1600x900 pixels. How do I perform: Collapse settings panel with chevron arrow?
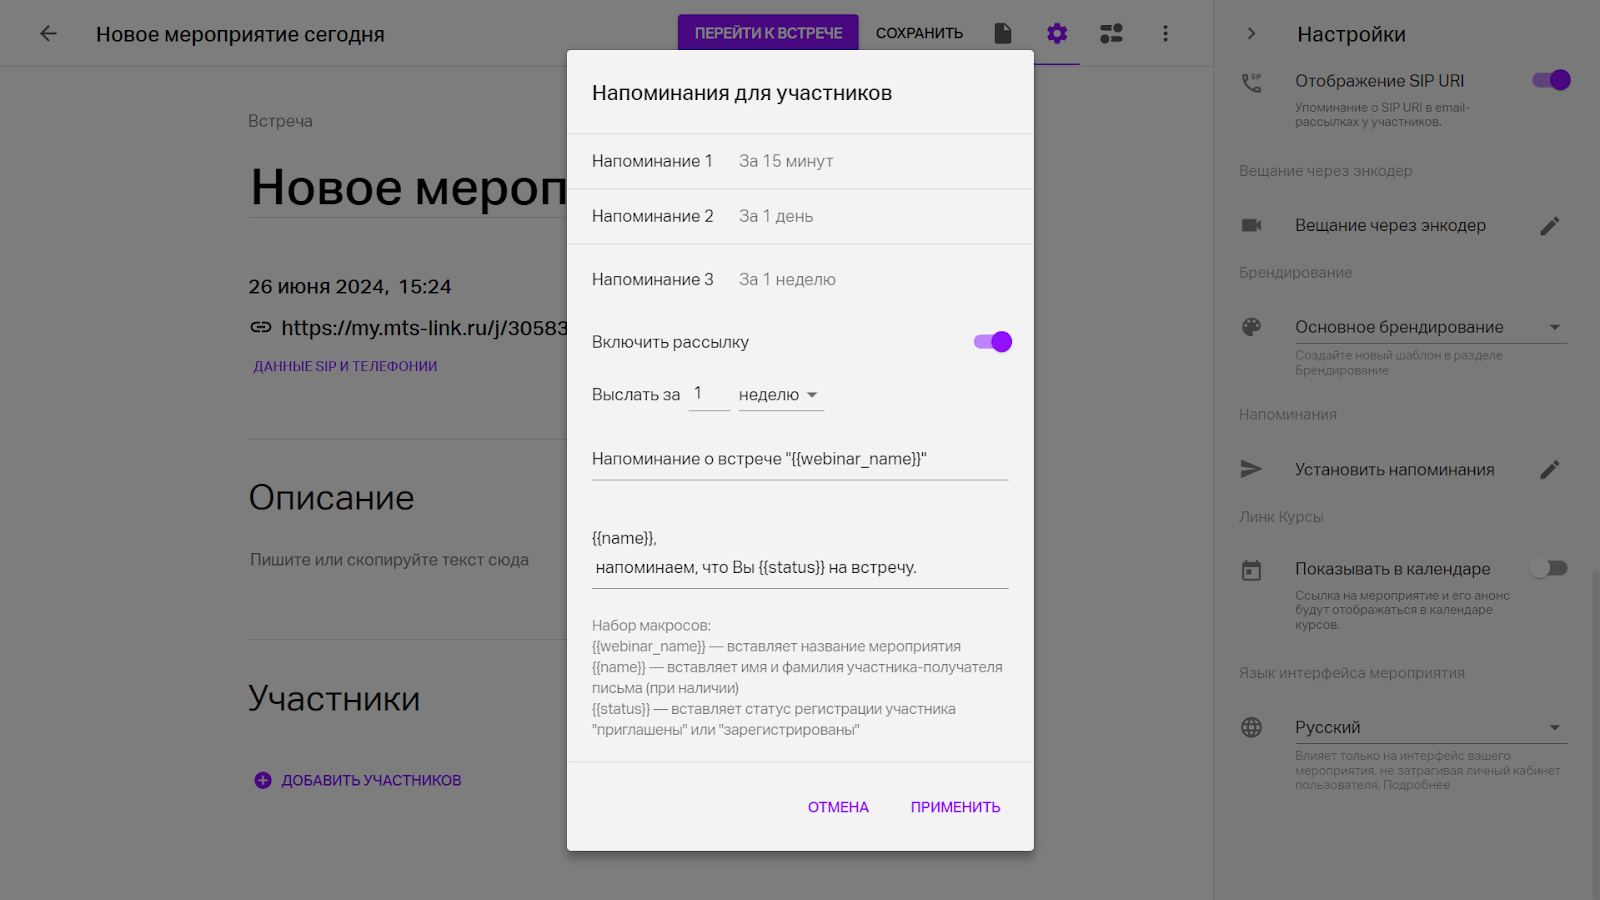pos(1251,34)
